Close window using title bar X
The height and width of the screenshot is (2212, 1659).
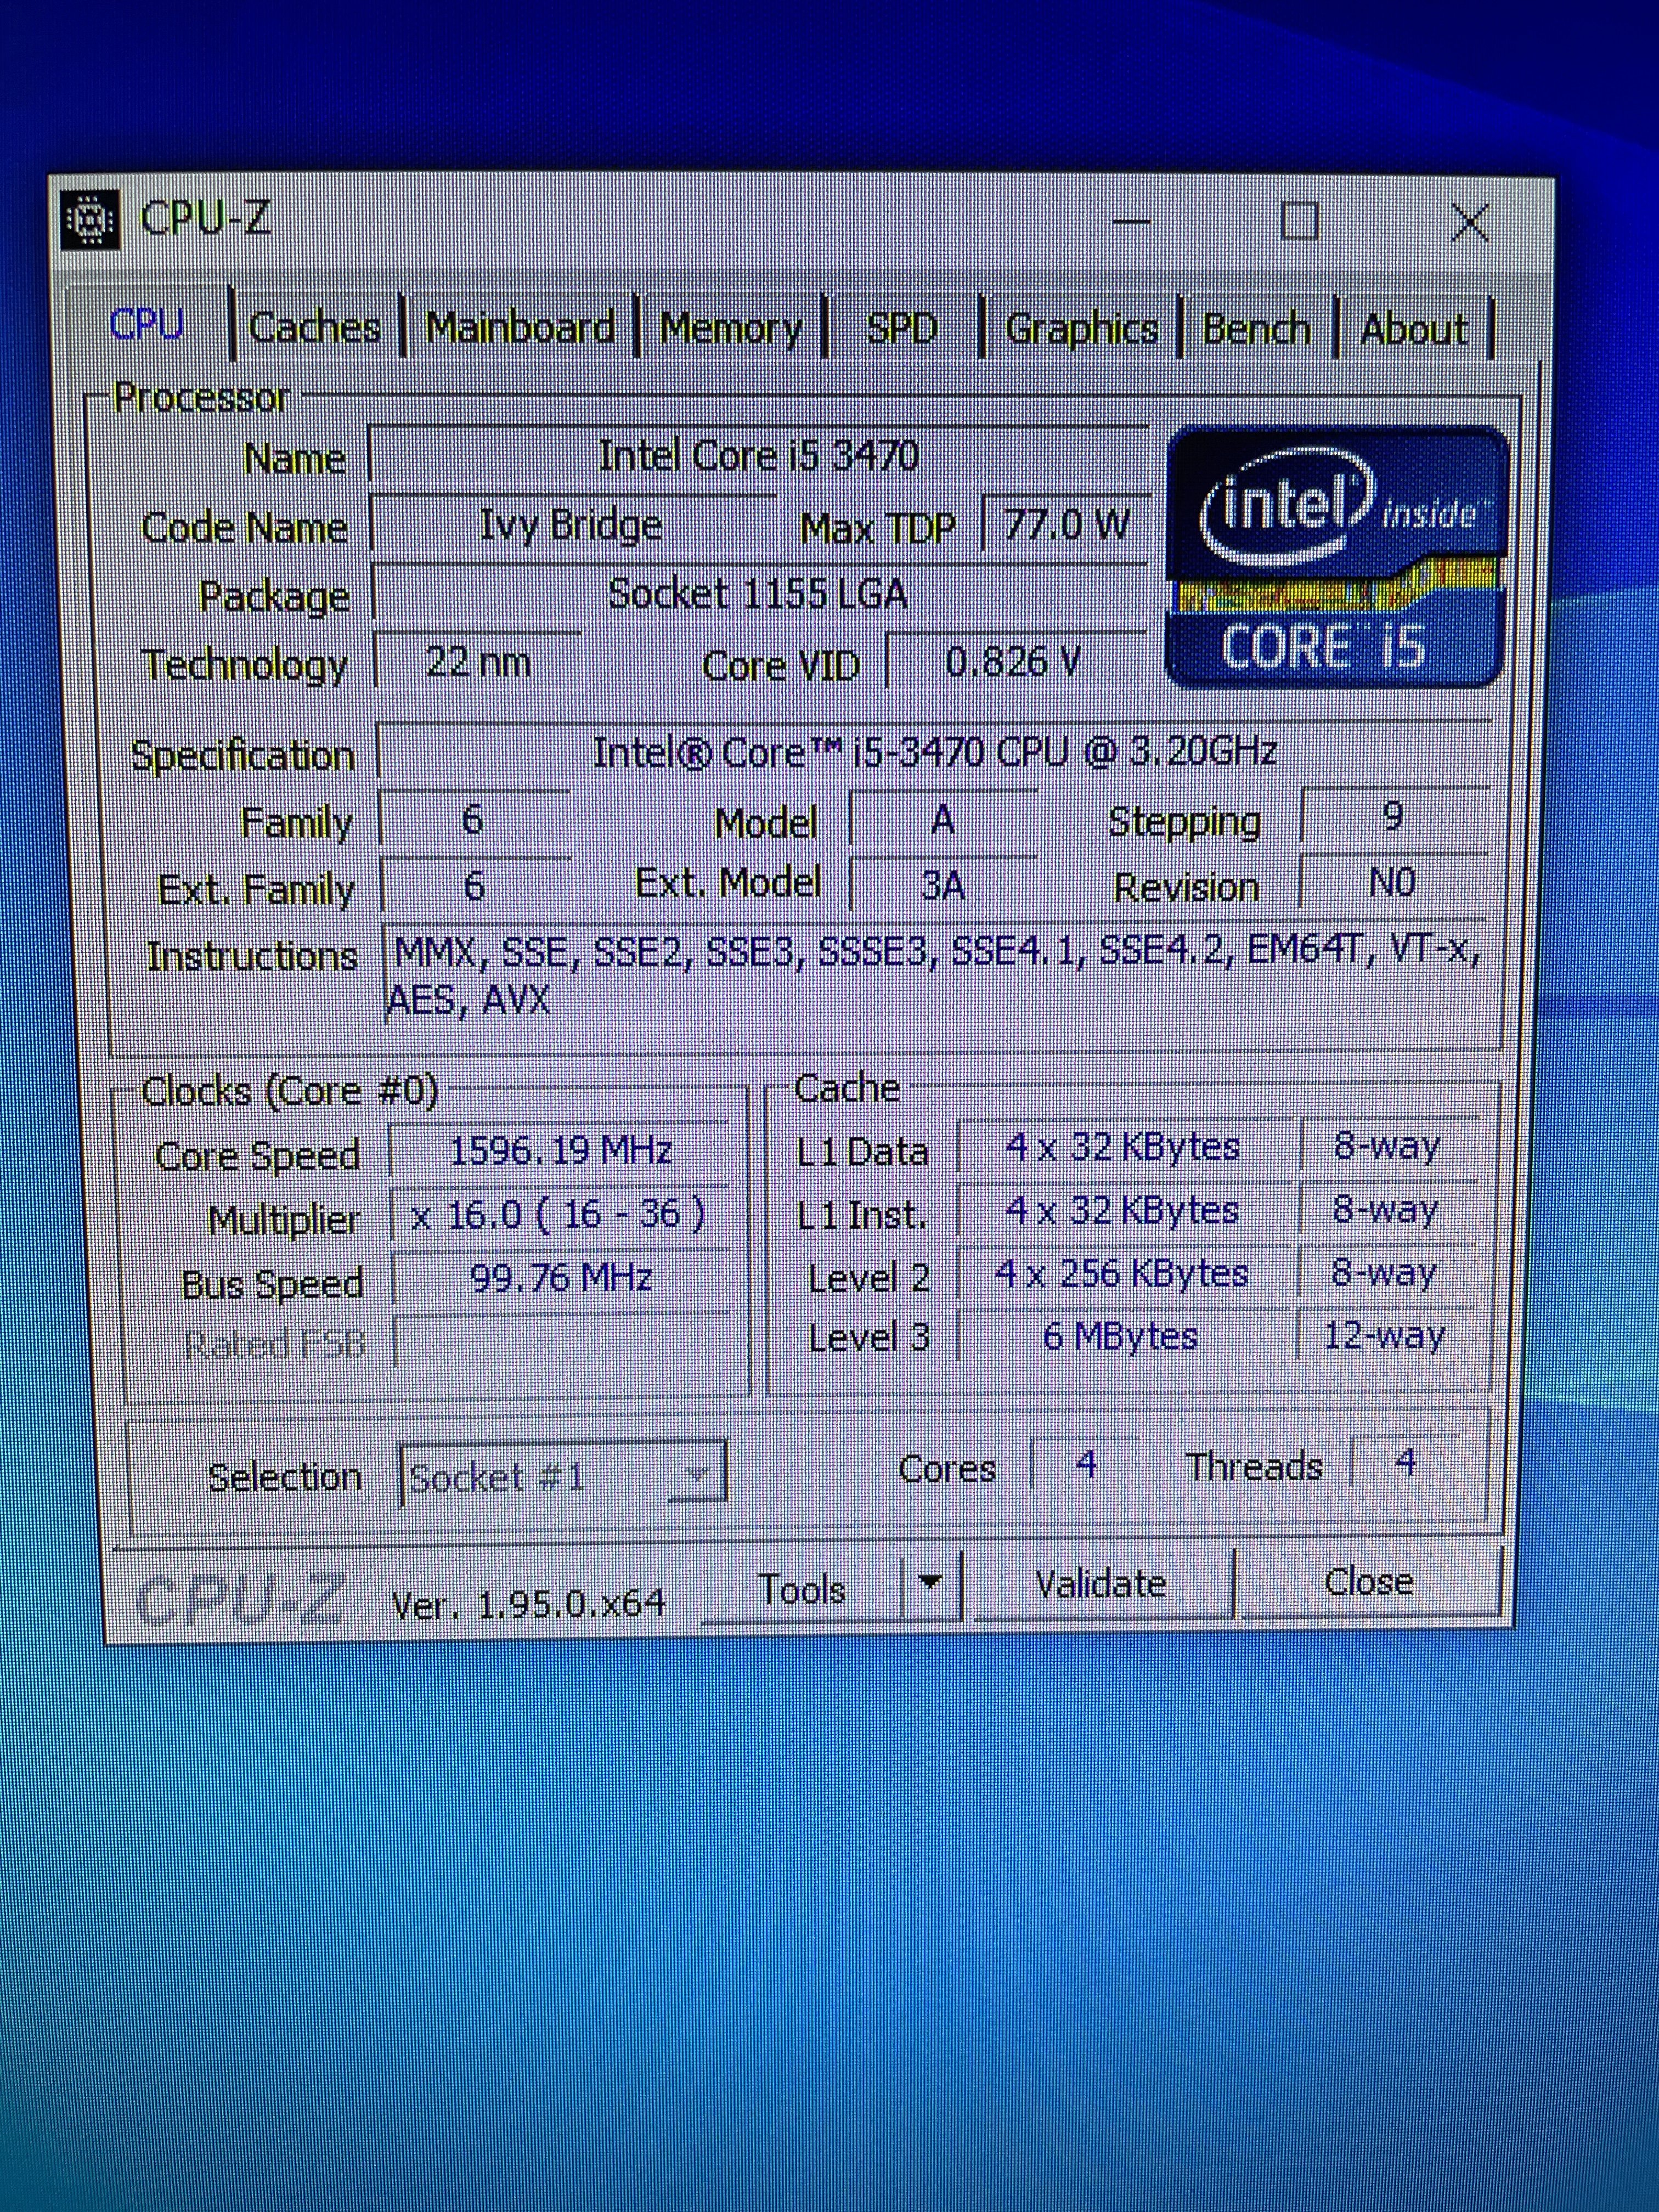click(1469, 222)
